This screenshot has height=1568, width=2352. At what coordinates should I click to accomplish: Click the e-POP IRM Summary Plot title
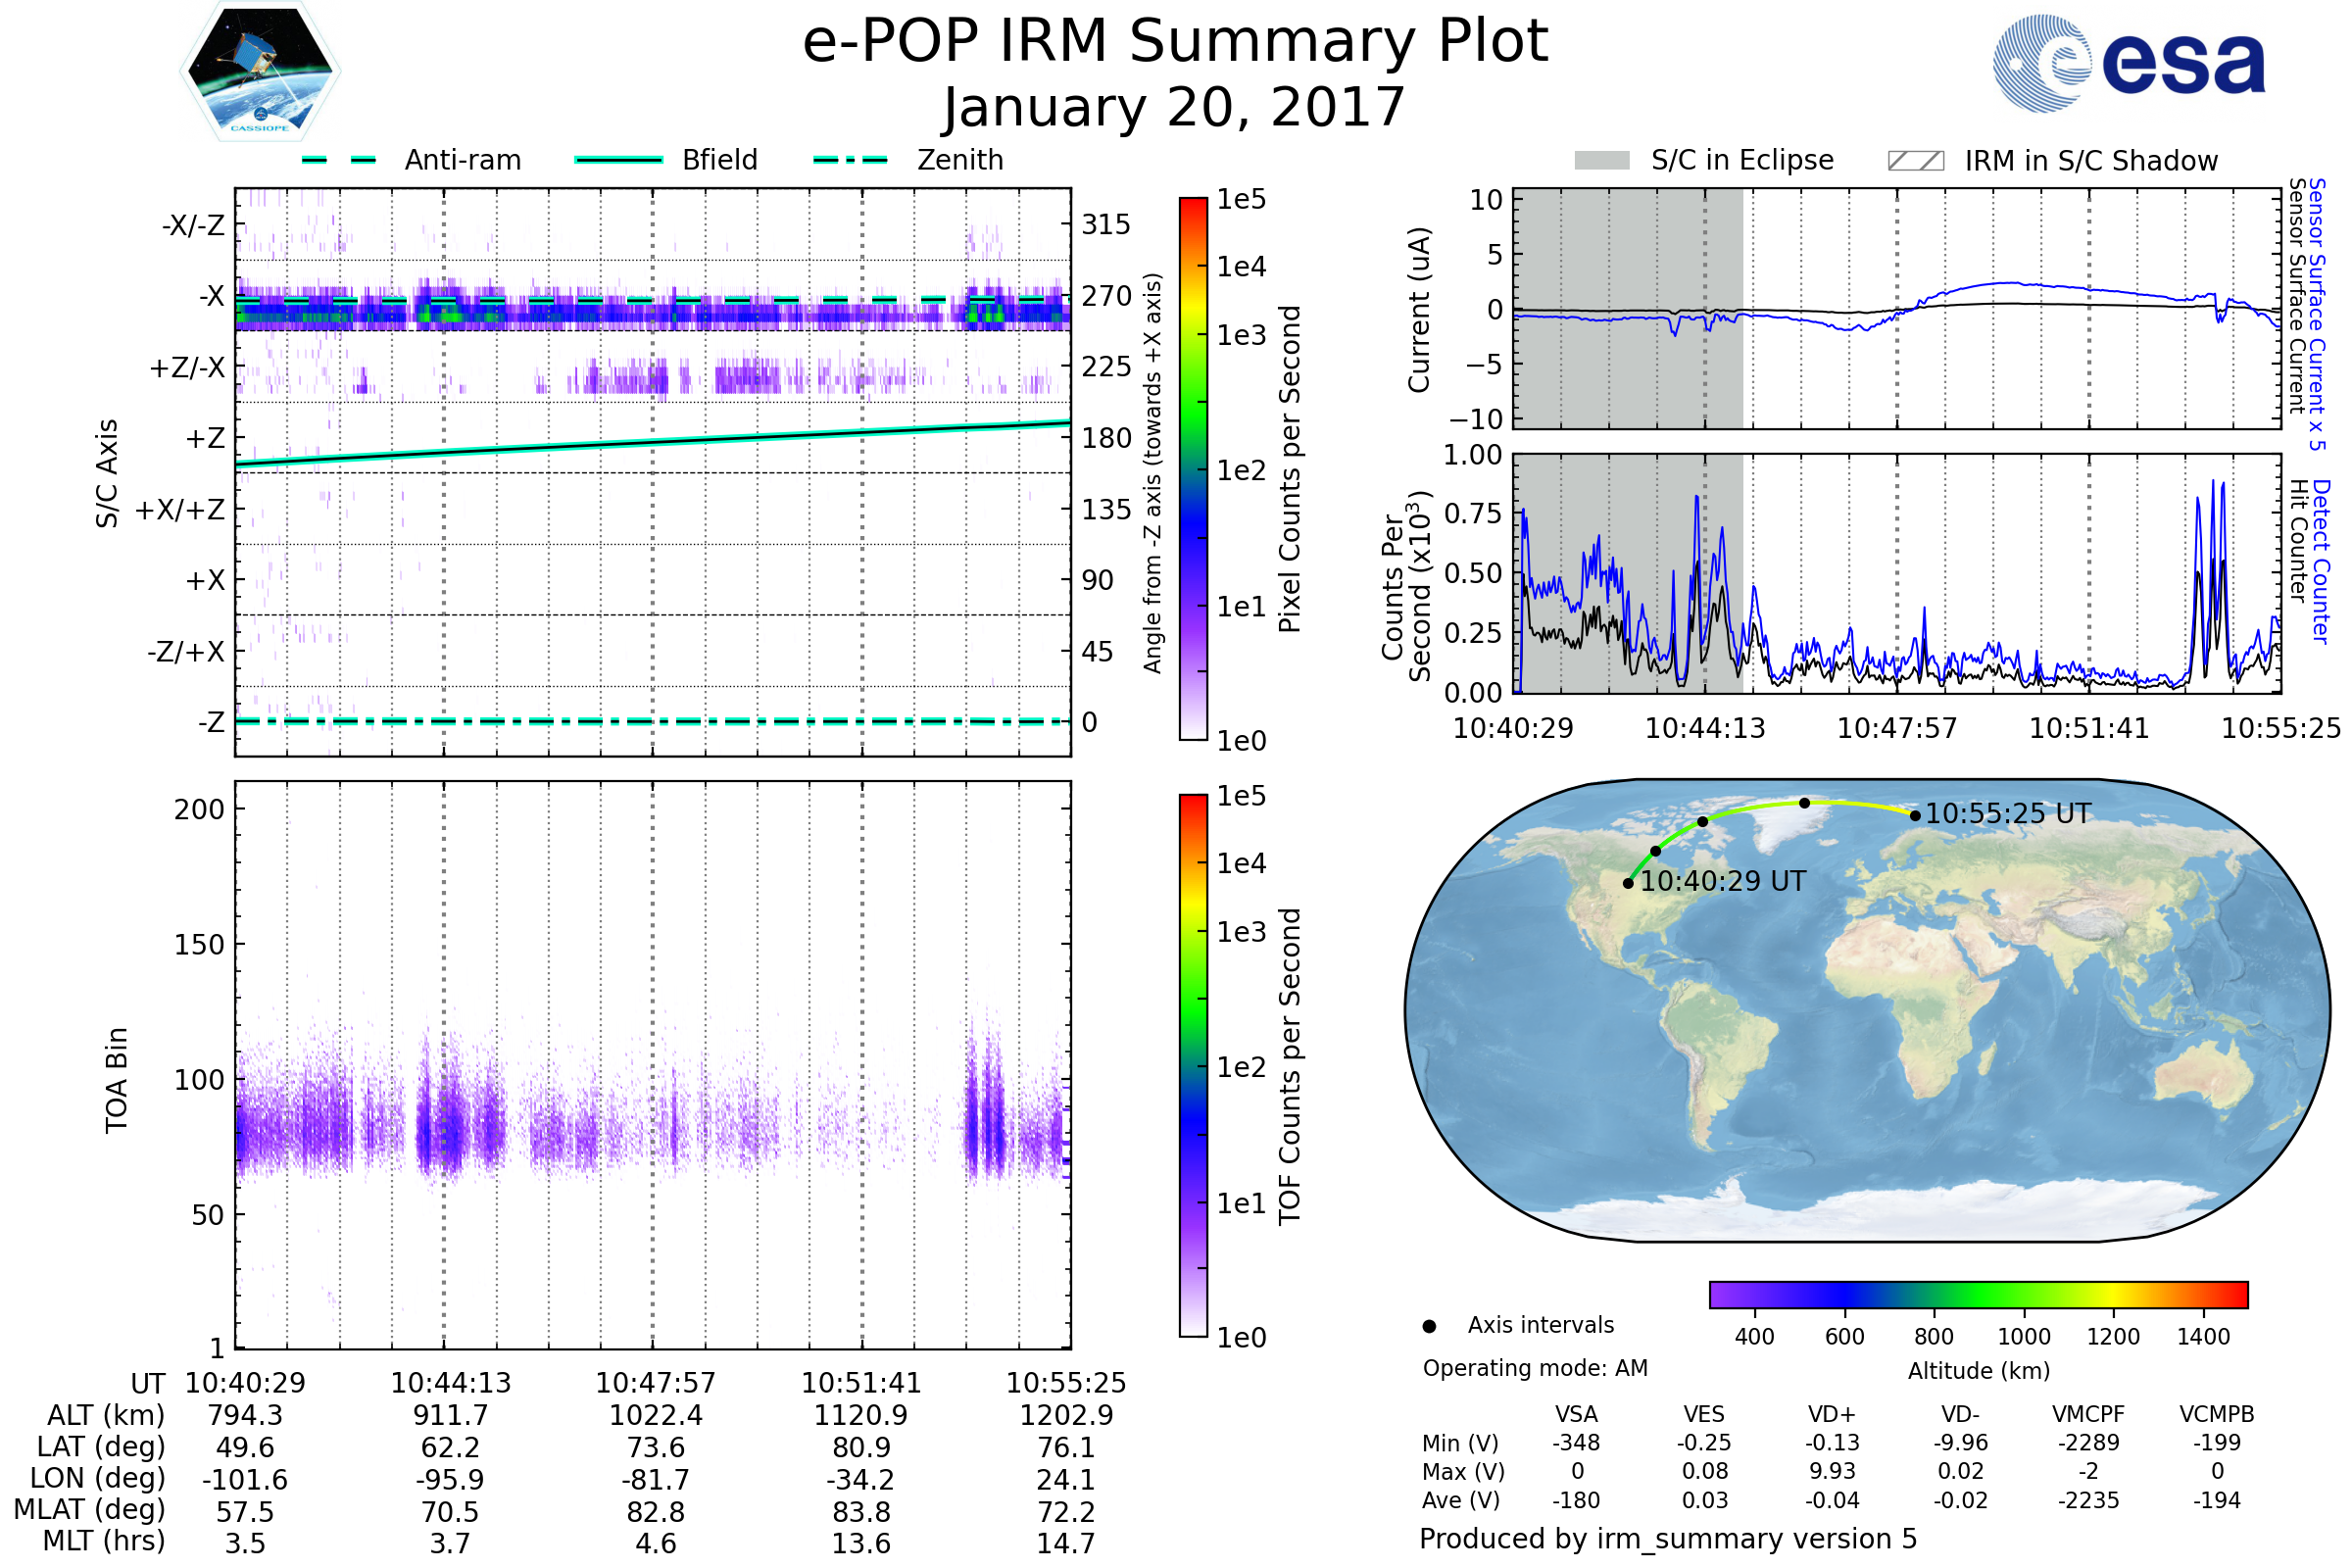[x=1175, y=42]
